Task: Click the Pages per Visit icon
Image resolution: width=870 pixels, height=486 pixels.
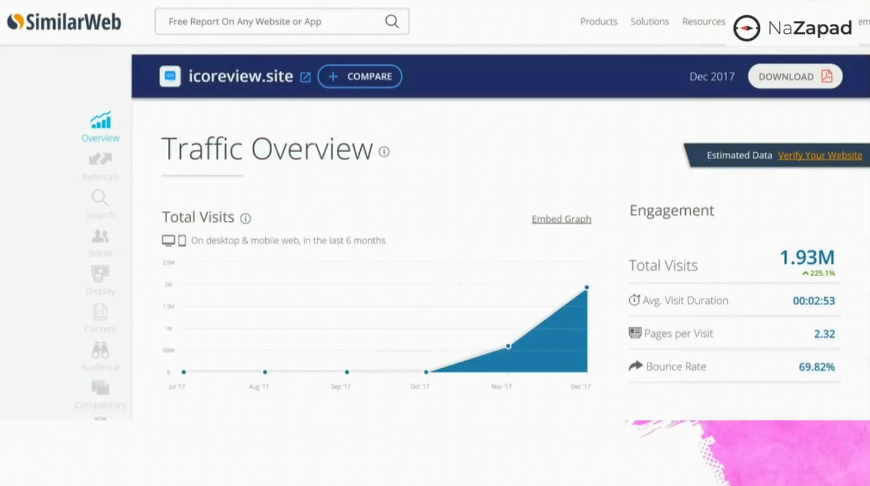Action: coord(635,333)
